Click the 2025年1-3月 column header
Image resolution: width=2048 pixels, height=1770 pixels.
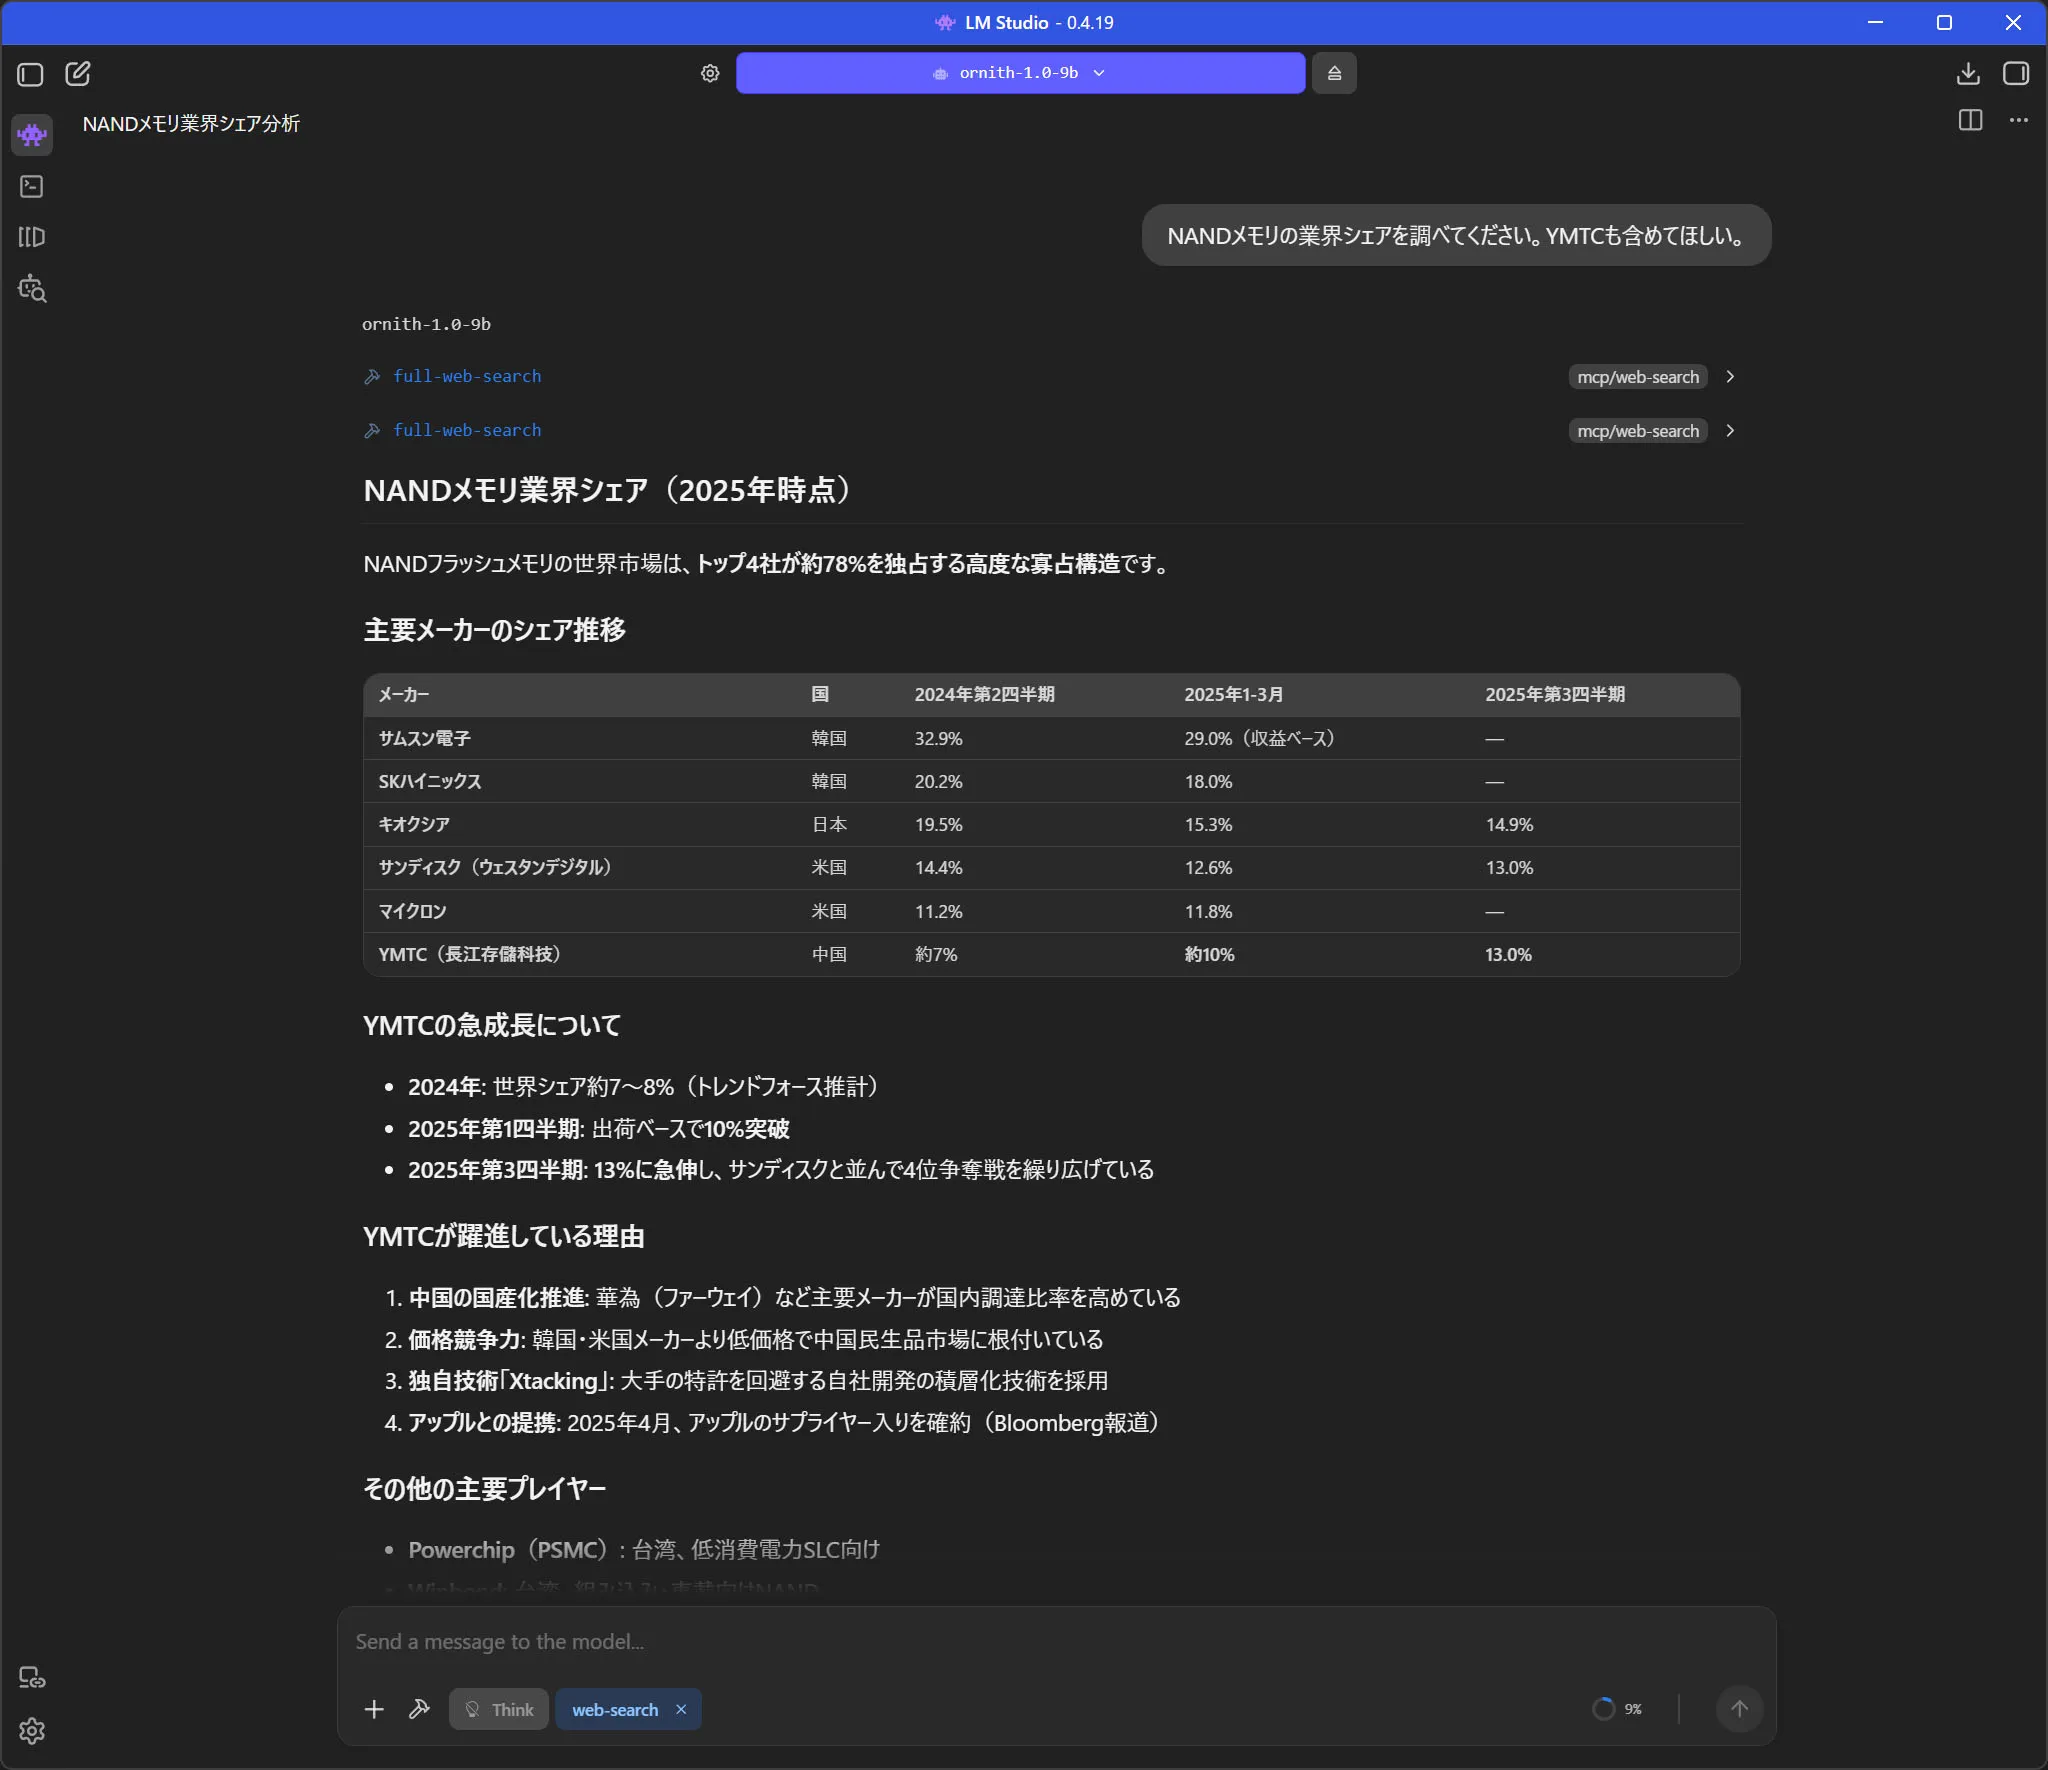[1234, 694]
